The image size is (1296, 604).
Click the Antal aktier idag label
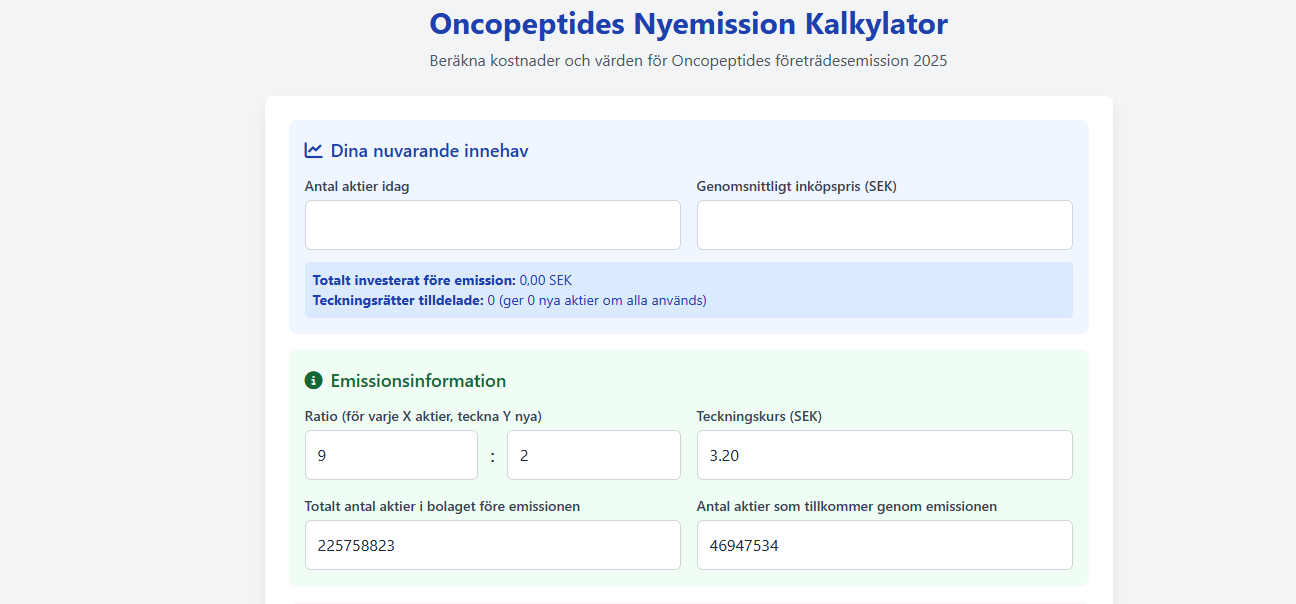[357, 186]
